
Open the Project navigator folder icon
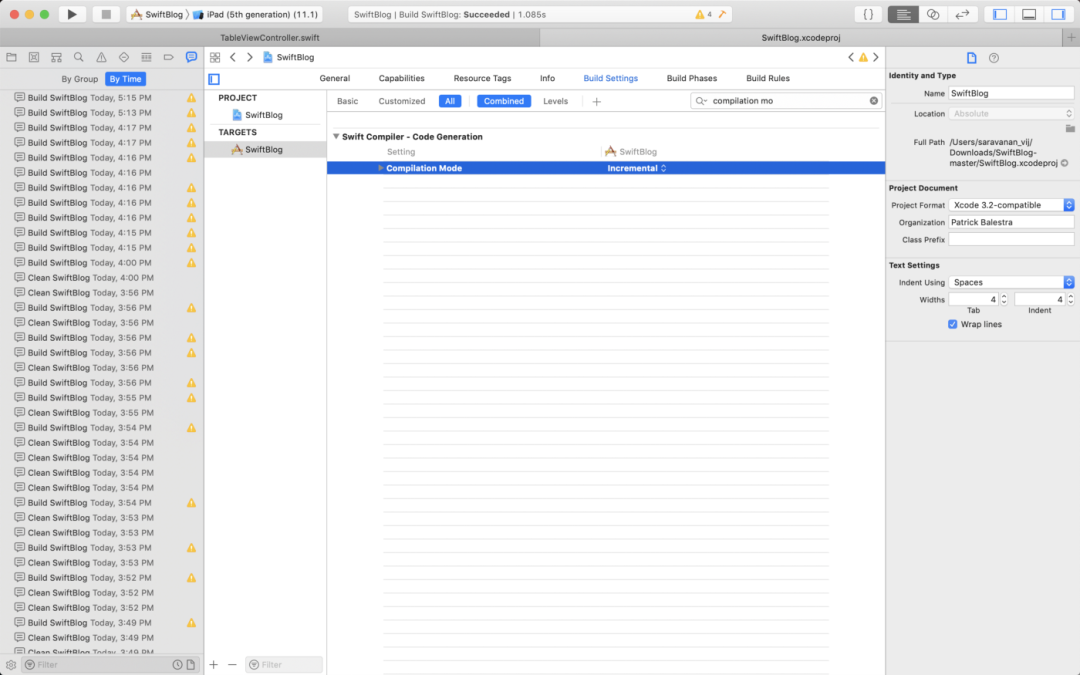click(11, 57)
